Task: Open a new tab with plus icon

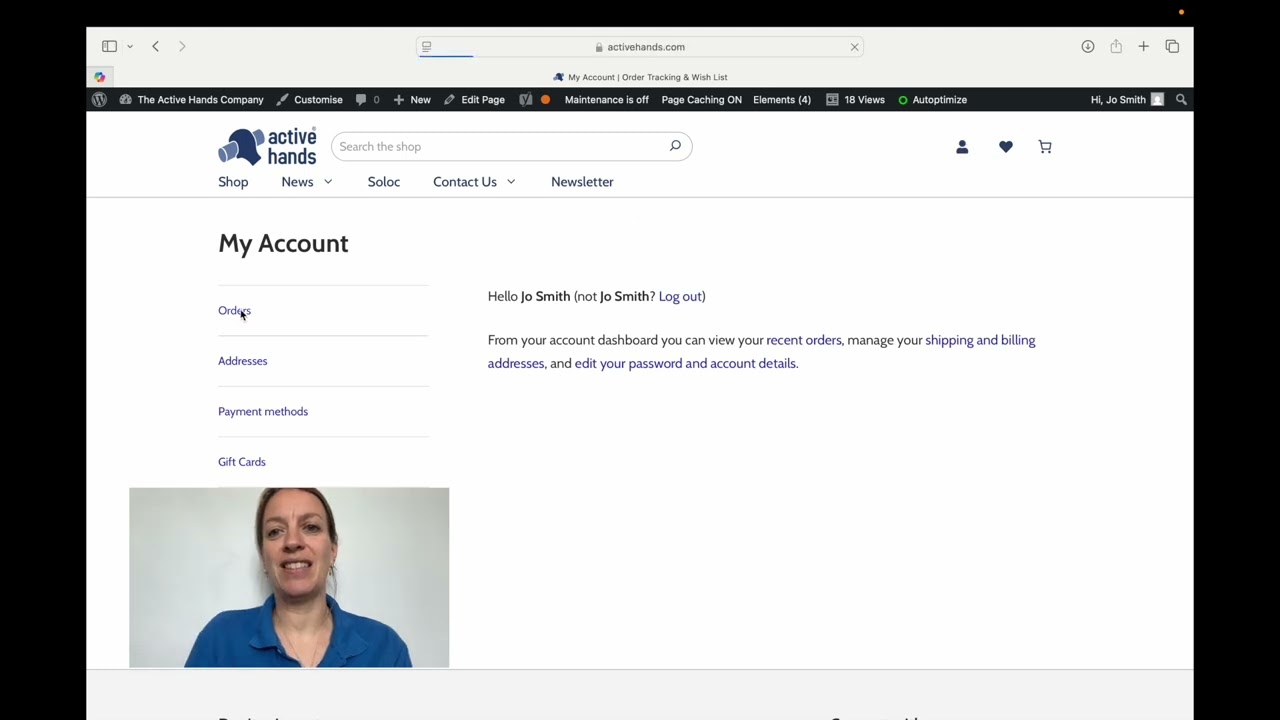Action: 1144,46
